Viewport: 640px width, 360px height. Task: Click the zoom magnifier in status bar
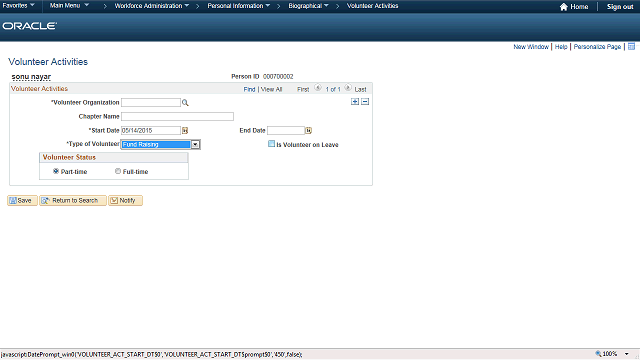click(x=598, y=354)
